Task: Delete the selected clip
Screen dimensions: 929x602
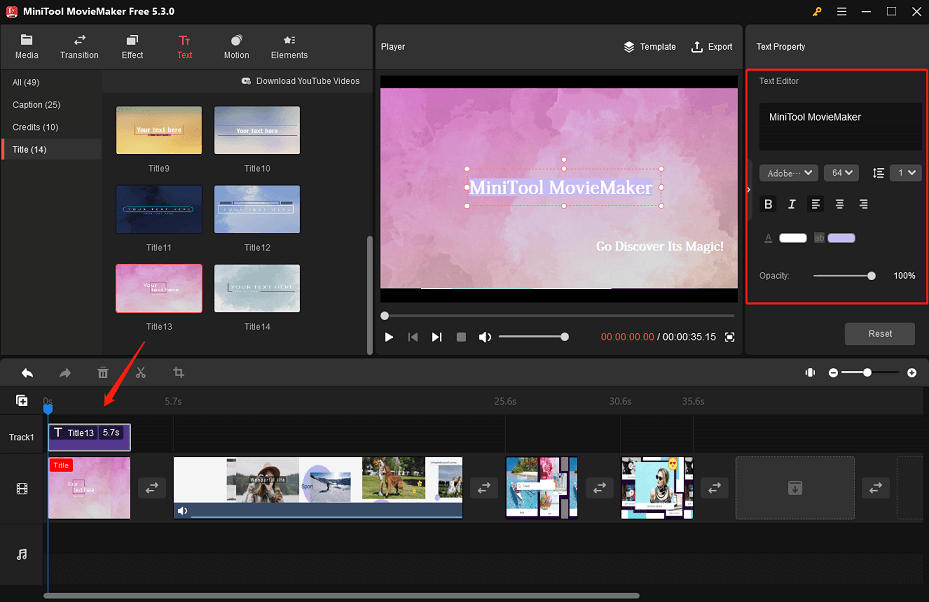Action: 103,373
